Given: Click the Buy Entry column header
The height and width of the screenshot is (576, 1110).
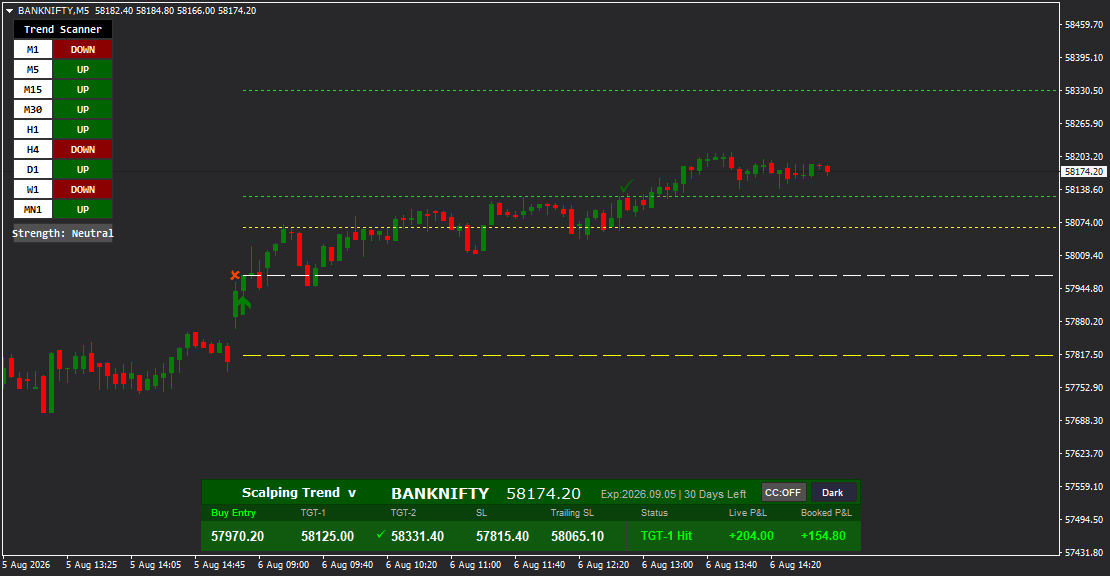Looking at the screenshot, I should 233,513.
